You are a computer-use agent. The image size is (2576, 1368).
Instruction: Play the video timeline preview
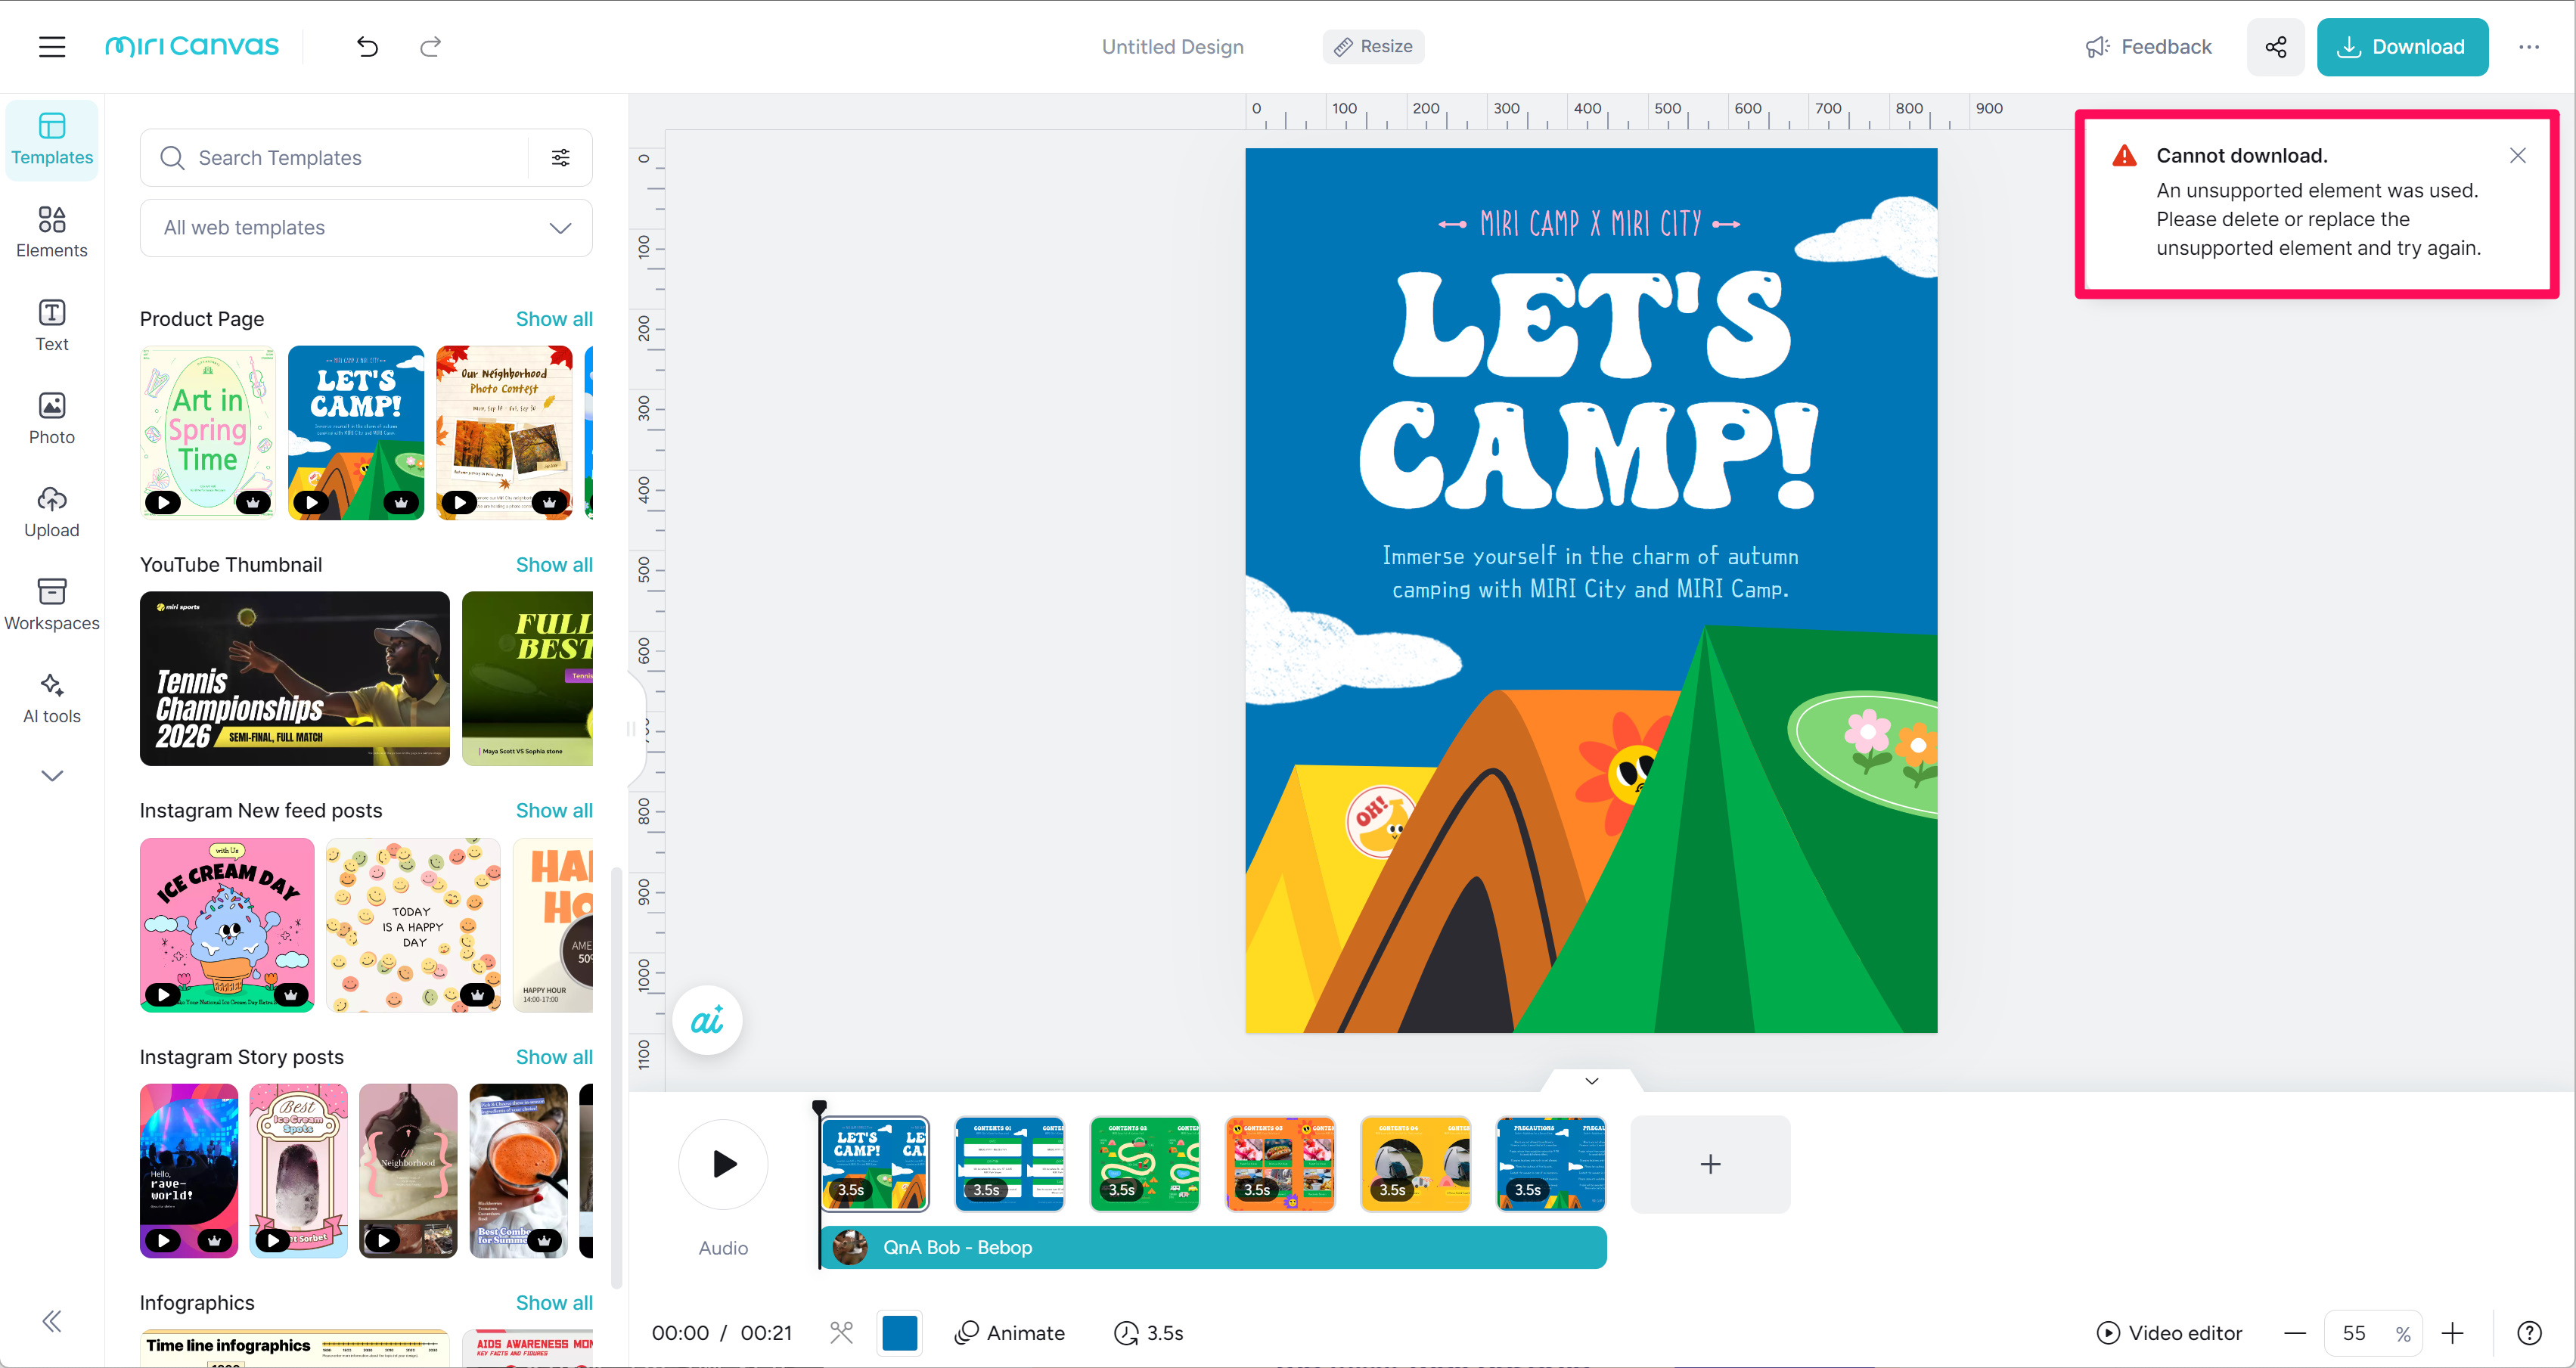click(724, 1163)
